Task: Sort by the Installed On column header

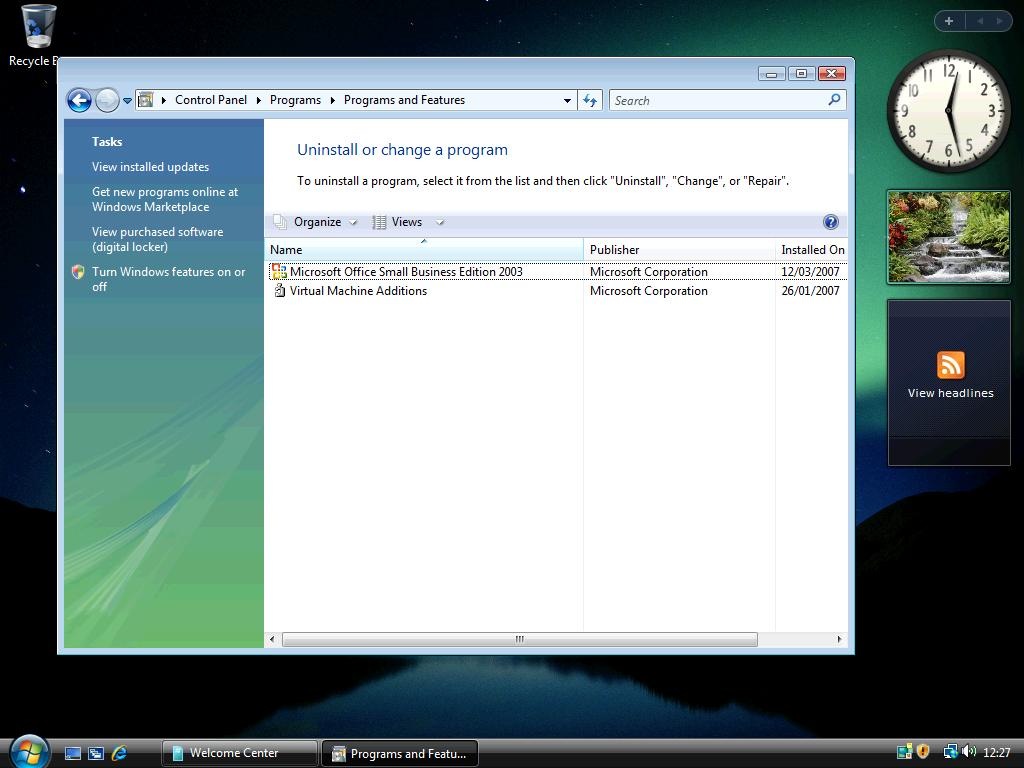Action: [x=812, y=249]
